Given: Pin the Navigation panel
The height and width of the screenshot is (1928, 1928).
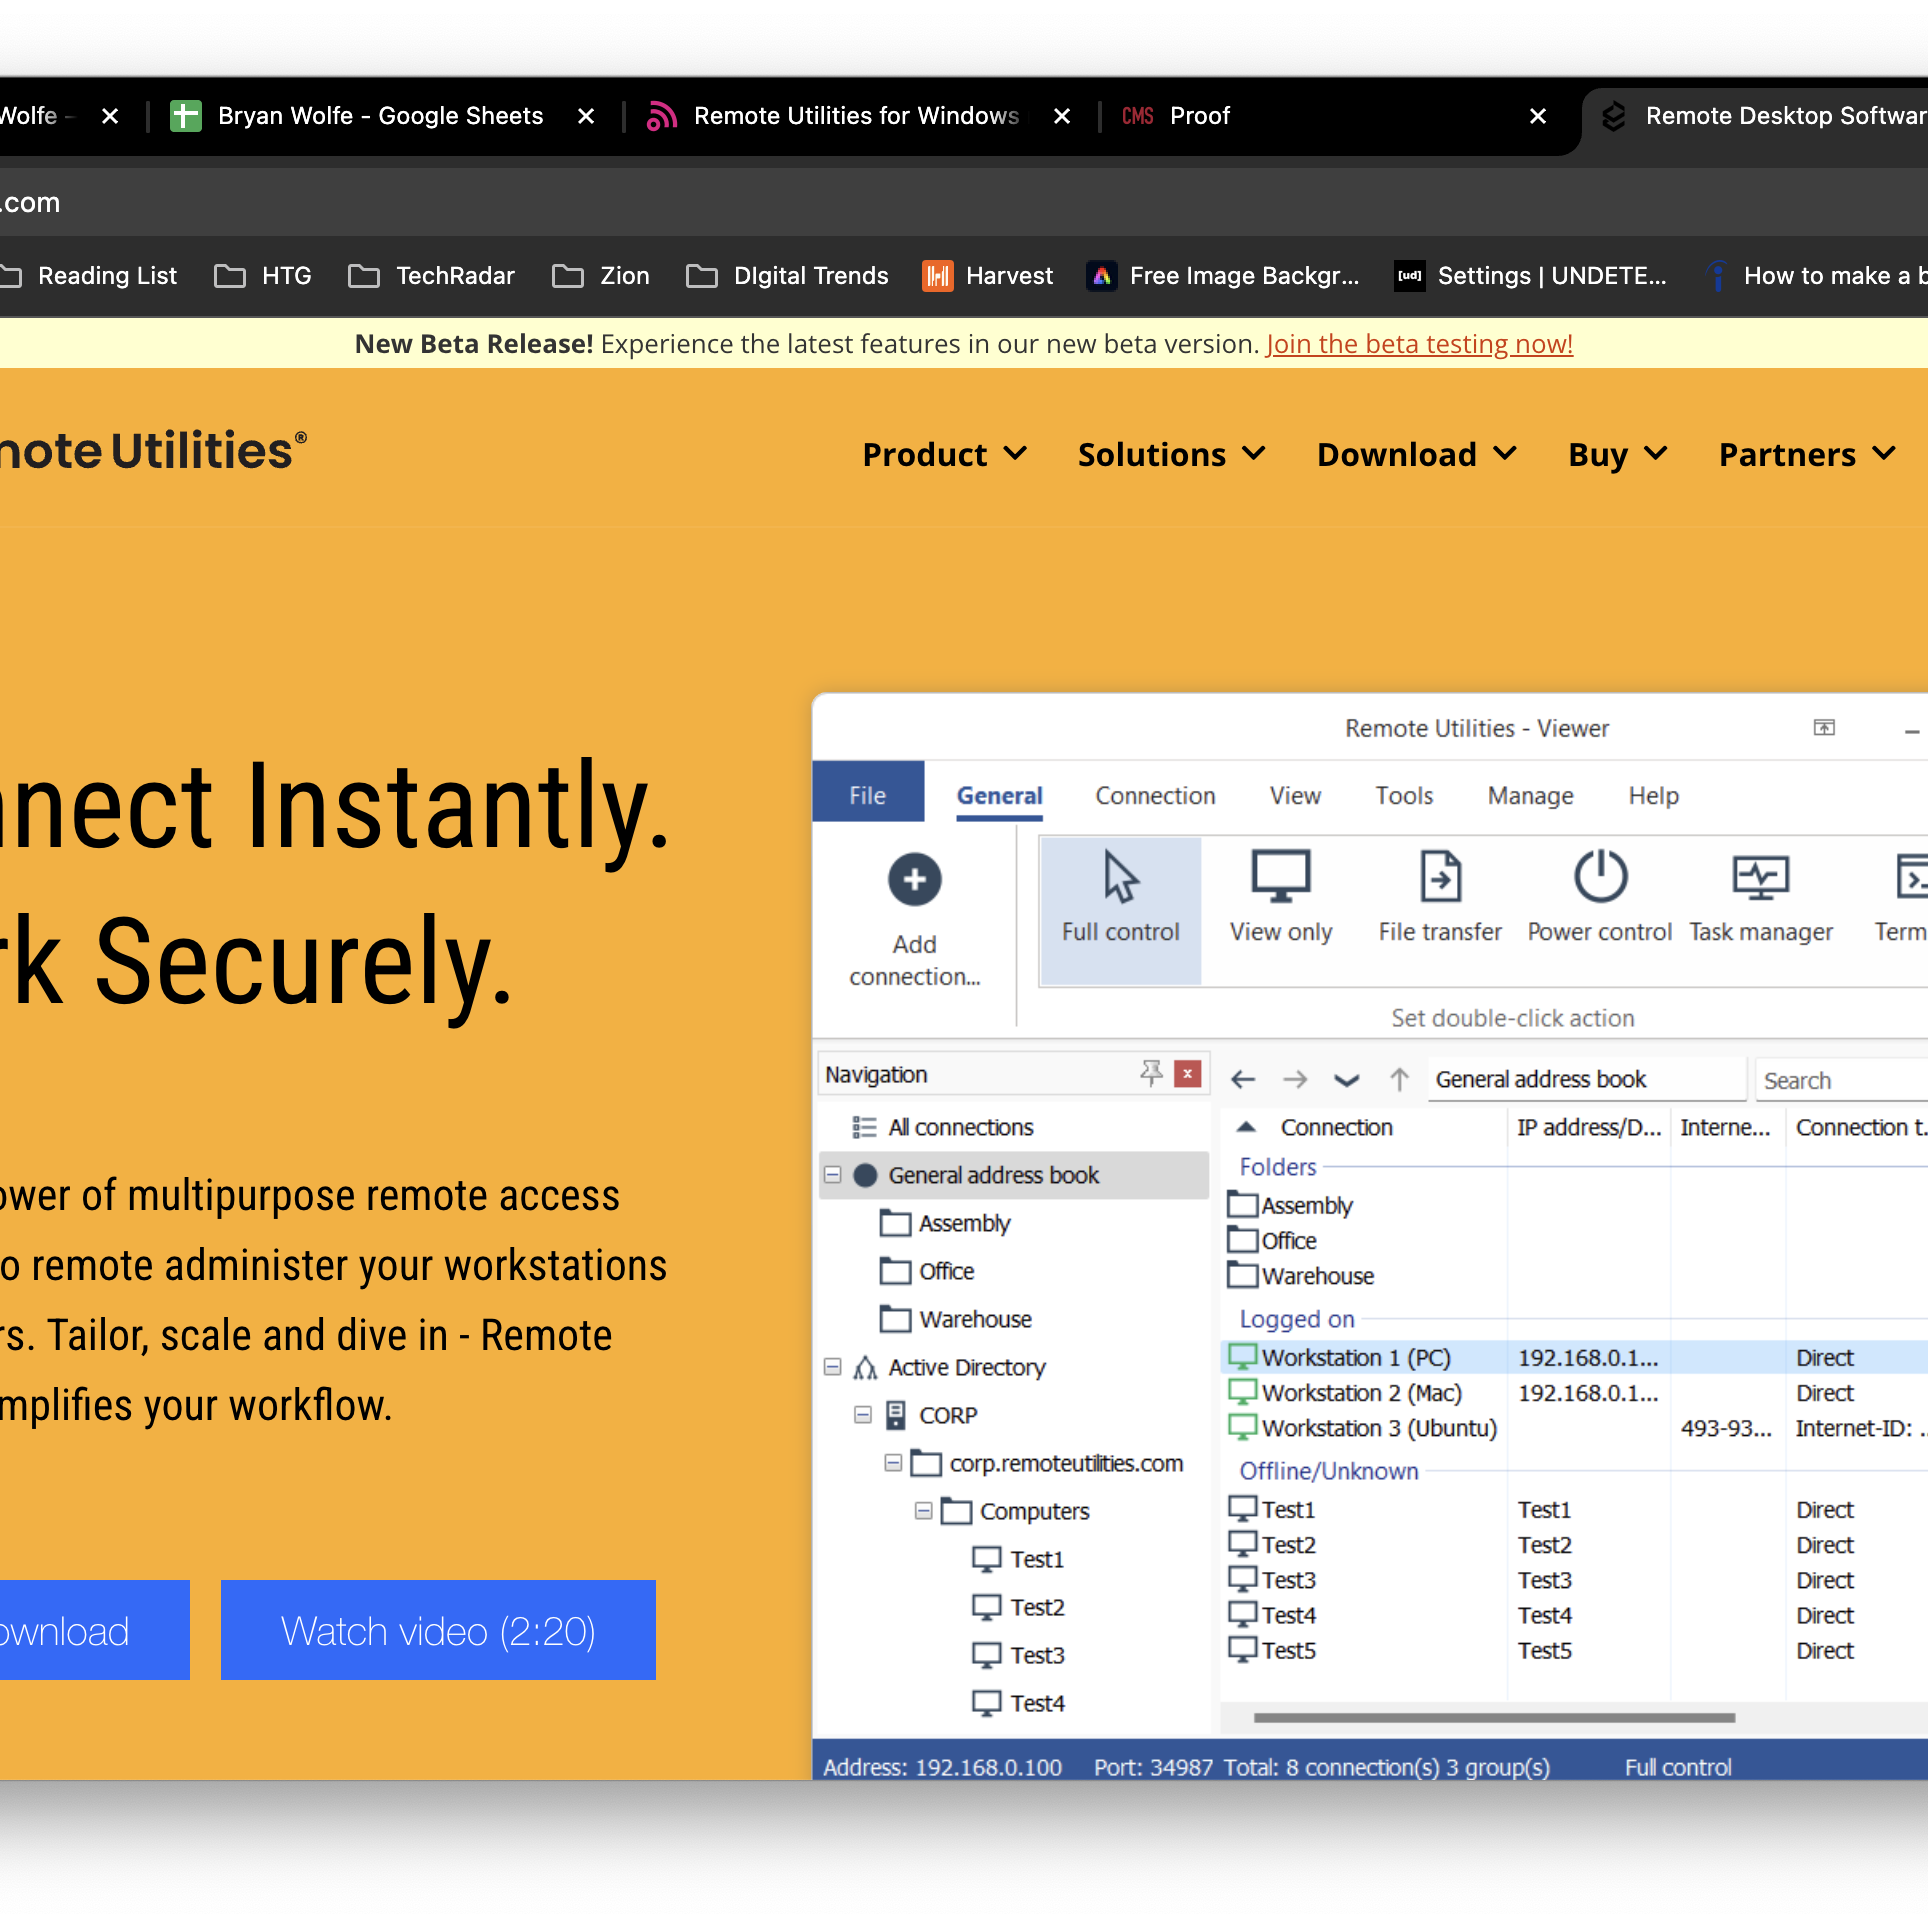Looking at the screenshot, I should pyautogui.click(x=1151, y=1073).
